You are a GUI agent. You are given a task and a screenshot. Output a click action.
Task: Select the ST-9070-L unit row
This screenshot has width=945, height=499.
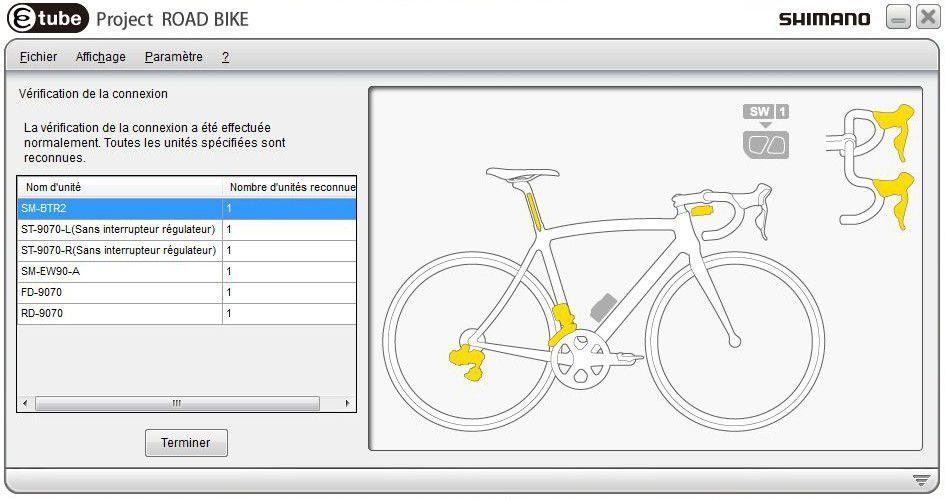point(187,230)
